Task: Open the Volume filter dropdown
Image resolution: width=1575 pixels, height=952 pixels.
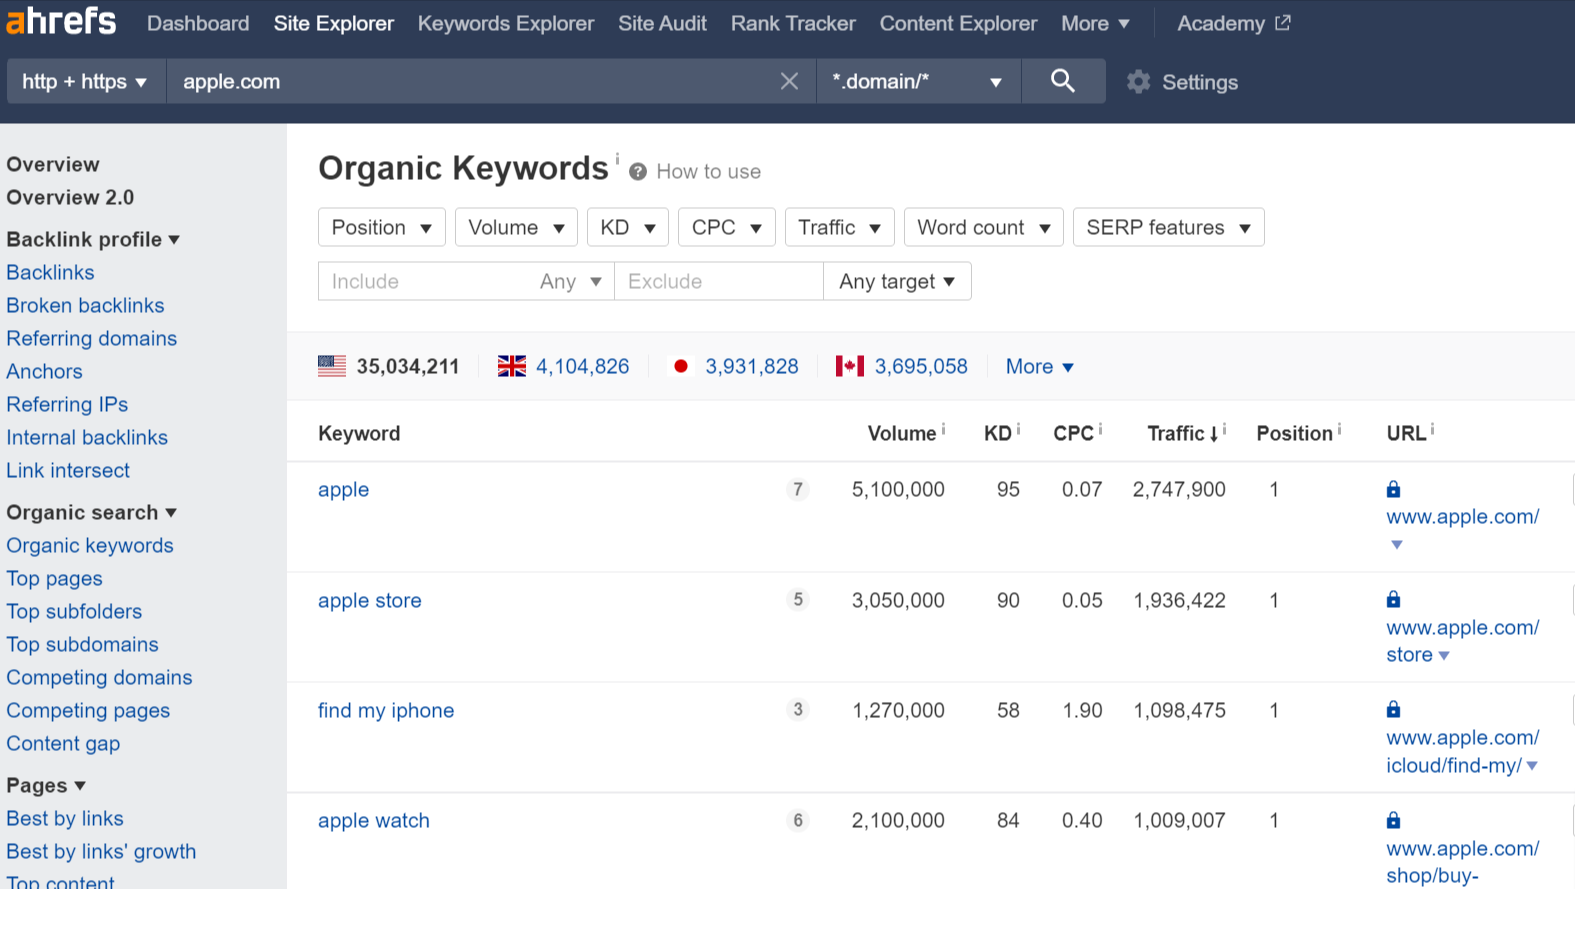Action: point(516,227)
